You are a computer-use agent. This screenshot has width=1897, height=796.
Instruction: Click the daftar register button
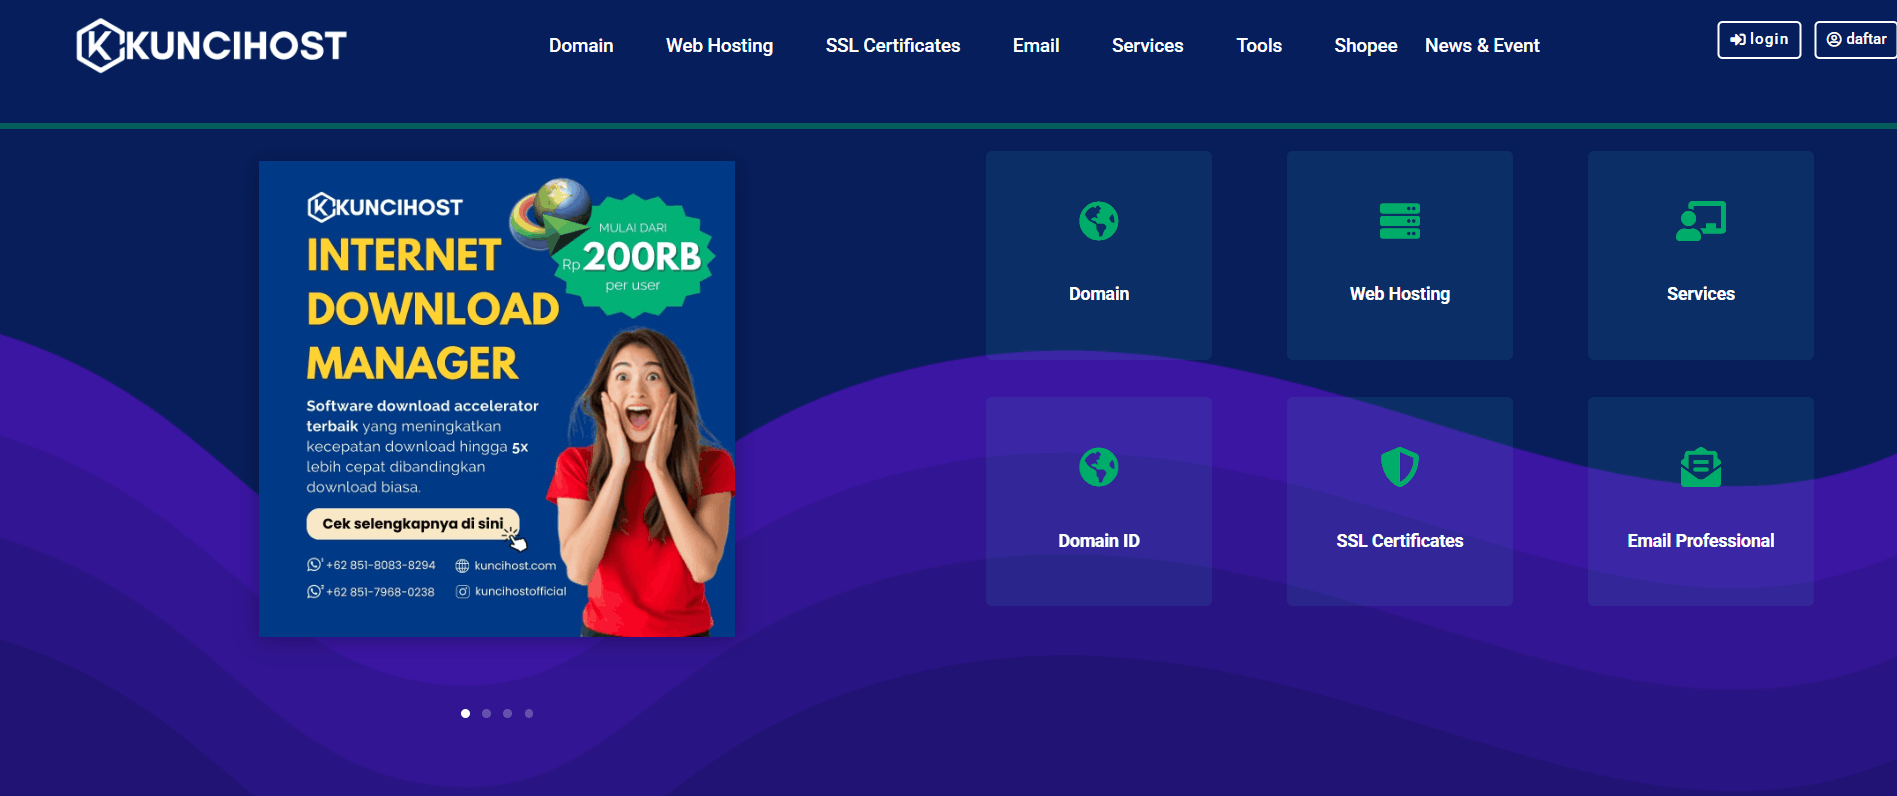click(x=1856, y=40)
